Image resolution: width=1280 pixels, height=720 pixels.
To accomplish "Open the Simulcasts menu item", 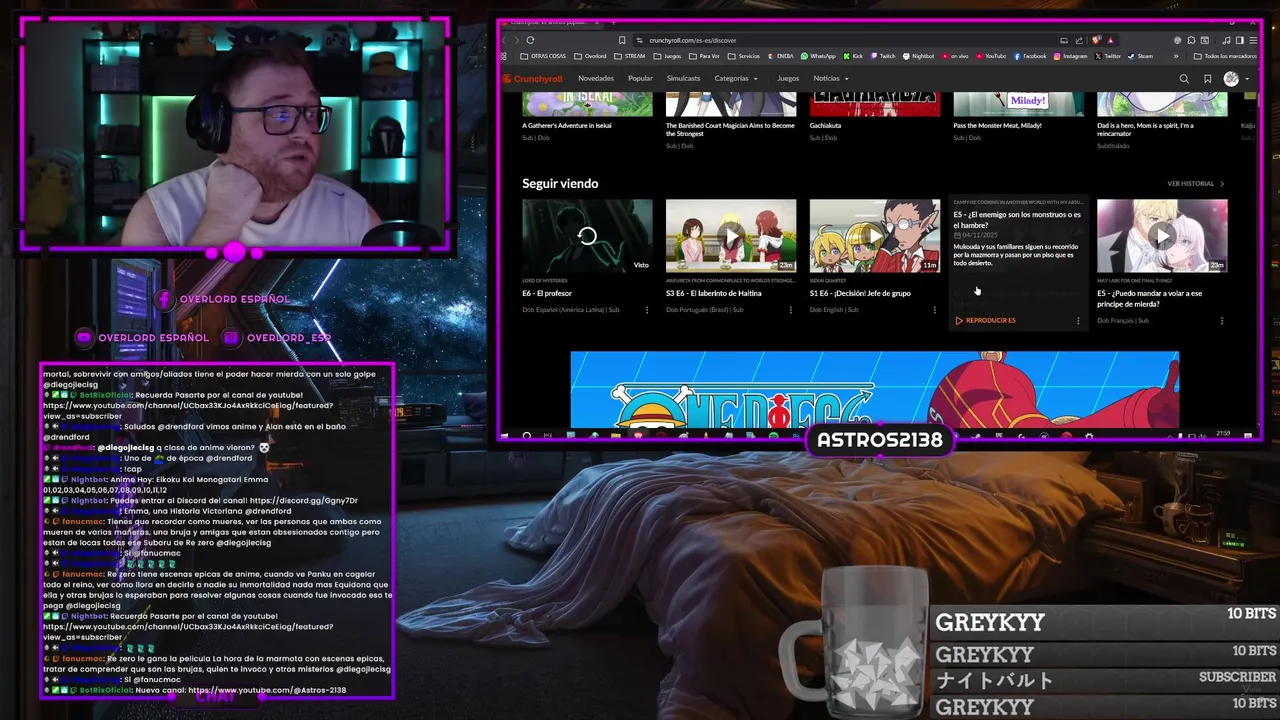I will [x=684, y=78].
